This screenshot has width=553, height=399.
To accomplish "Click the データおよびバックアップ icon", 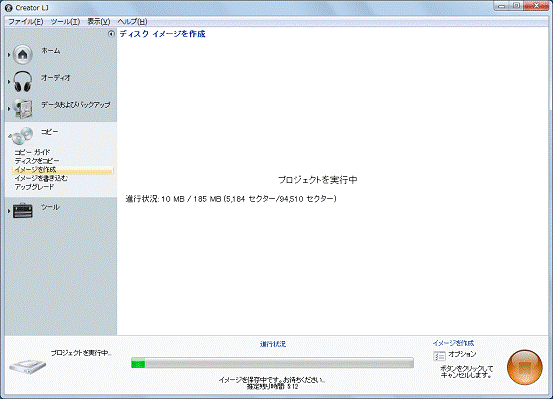I will (23, 108).
